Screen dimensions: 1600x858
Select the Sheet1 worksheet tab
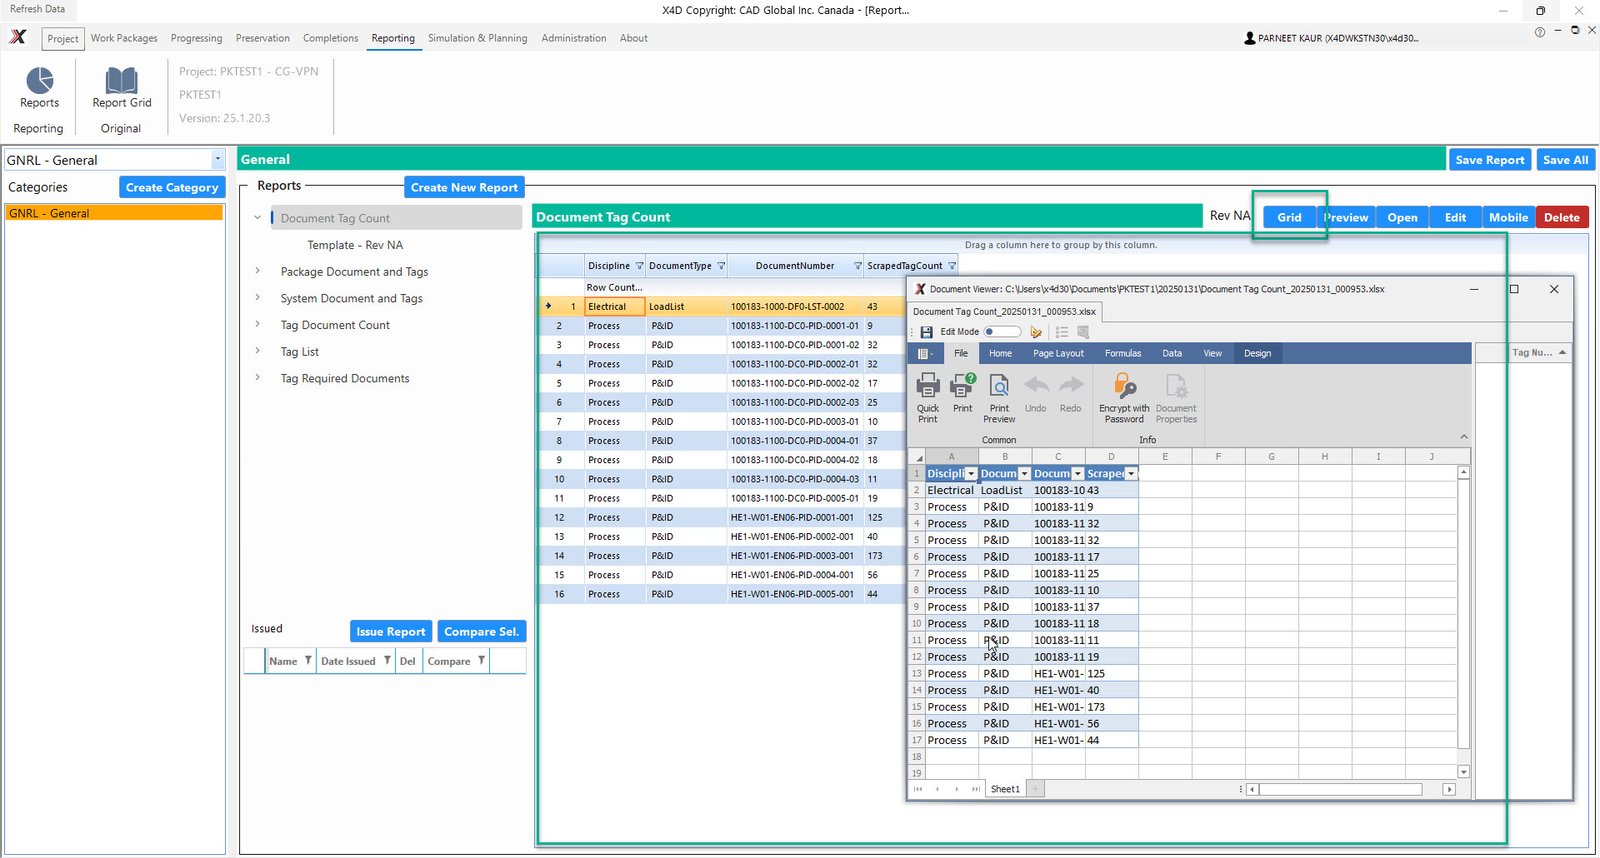click(1005, 789)
